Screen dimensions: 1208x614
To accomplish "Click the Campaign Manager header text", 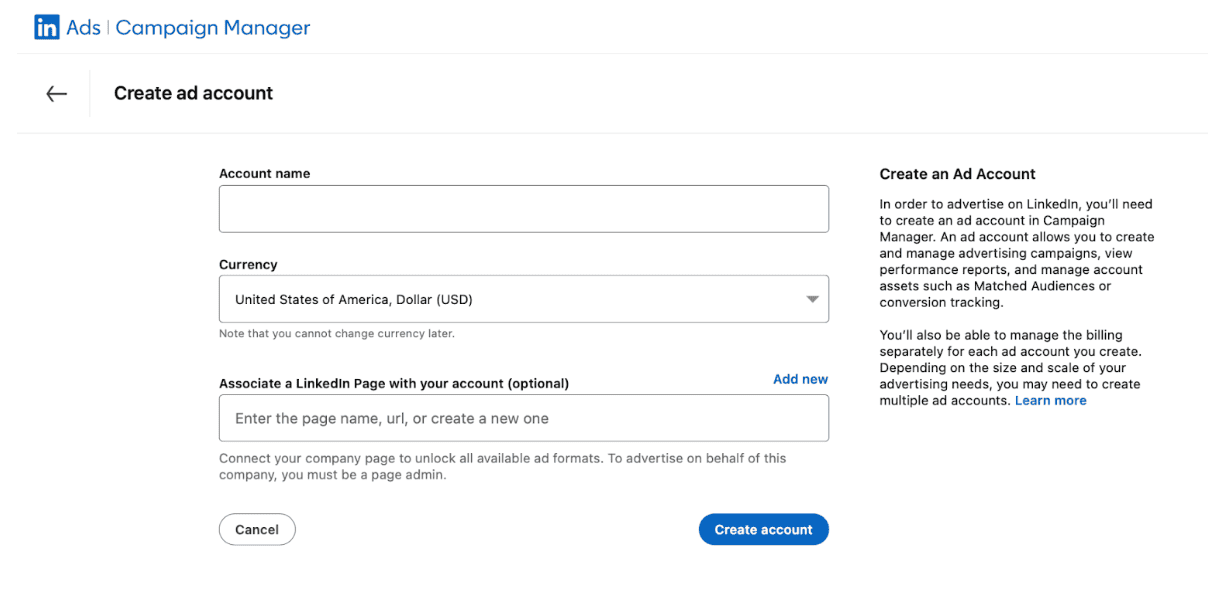I will 213,28.
